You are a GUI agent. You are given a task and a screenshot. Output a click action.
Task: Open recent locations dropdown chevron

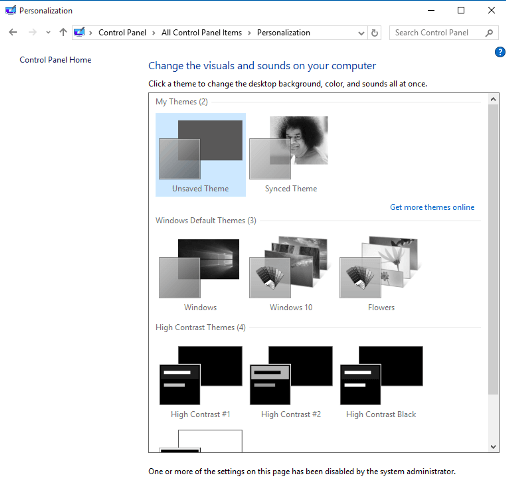(x=48, y=32)
